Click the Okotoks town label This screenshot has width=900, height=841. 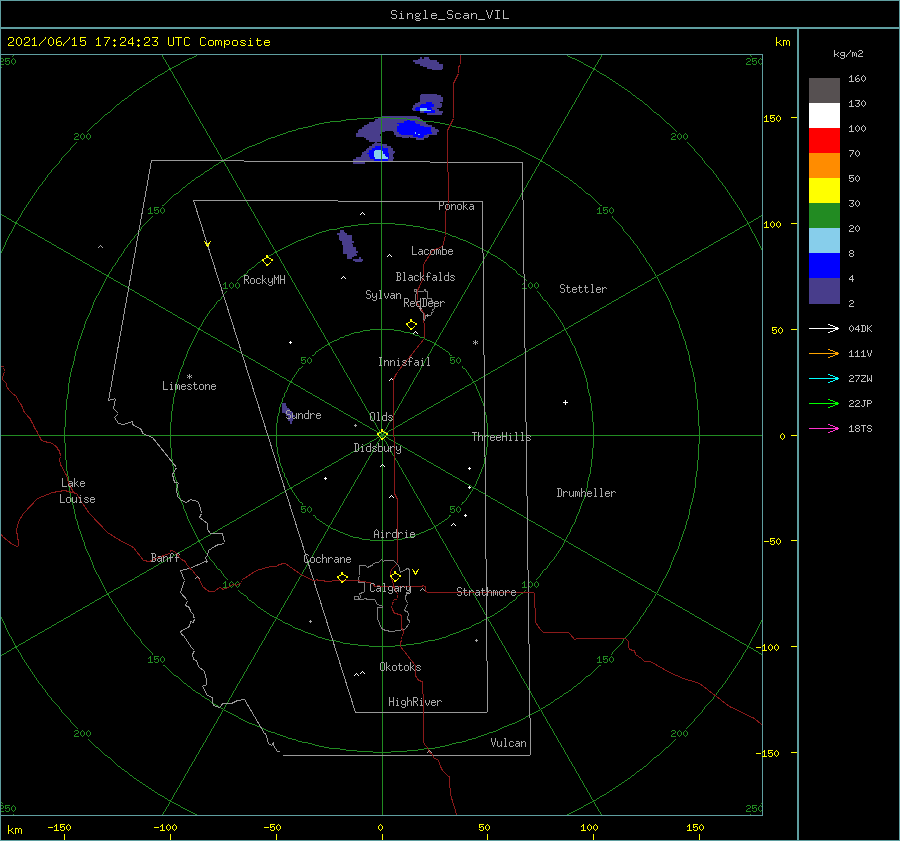400,667
